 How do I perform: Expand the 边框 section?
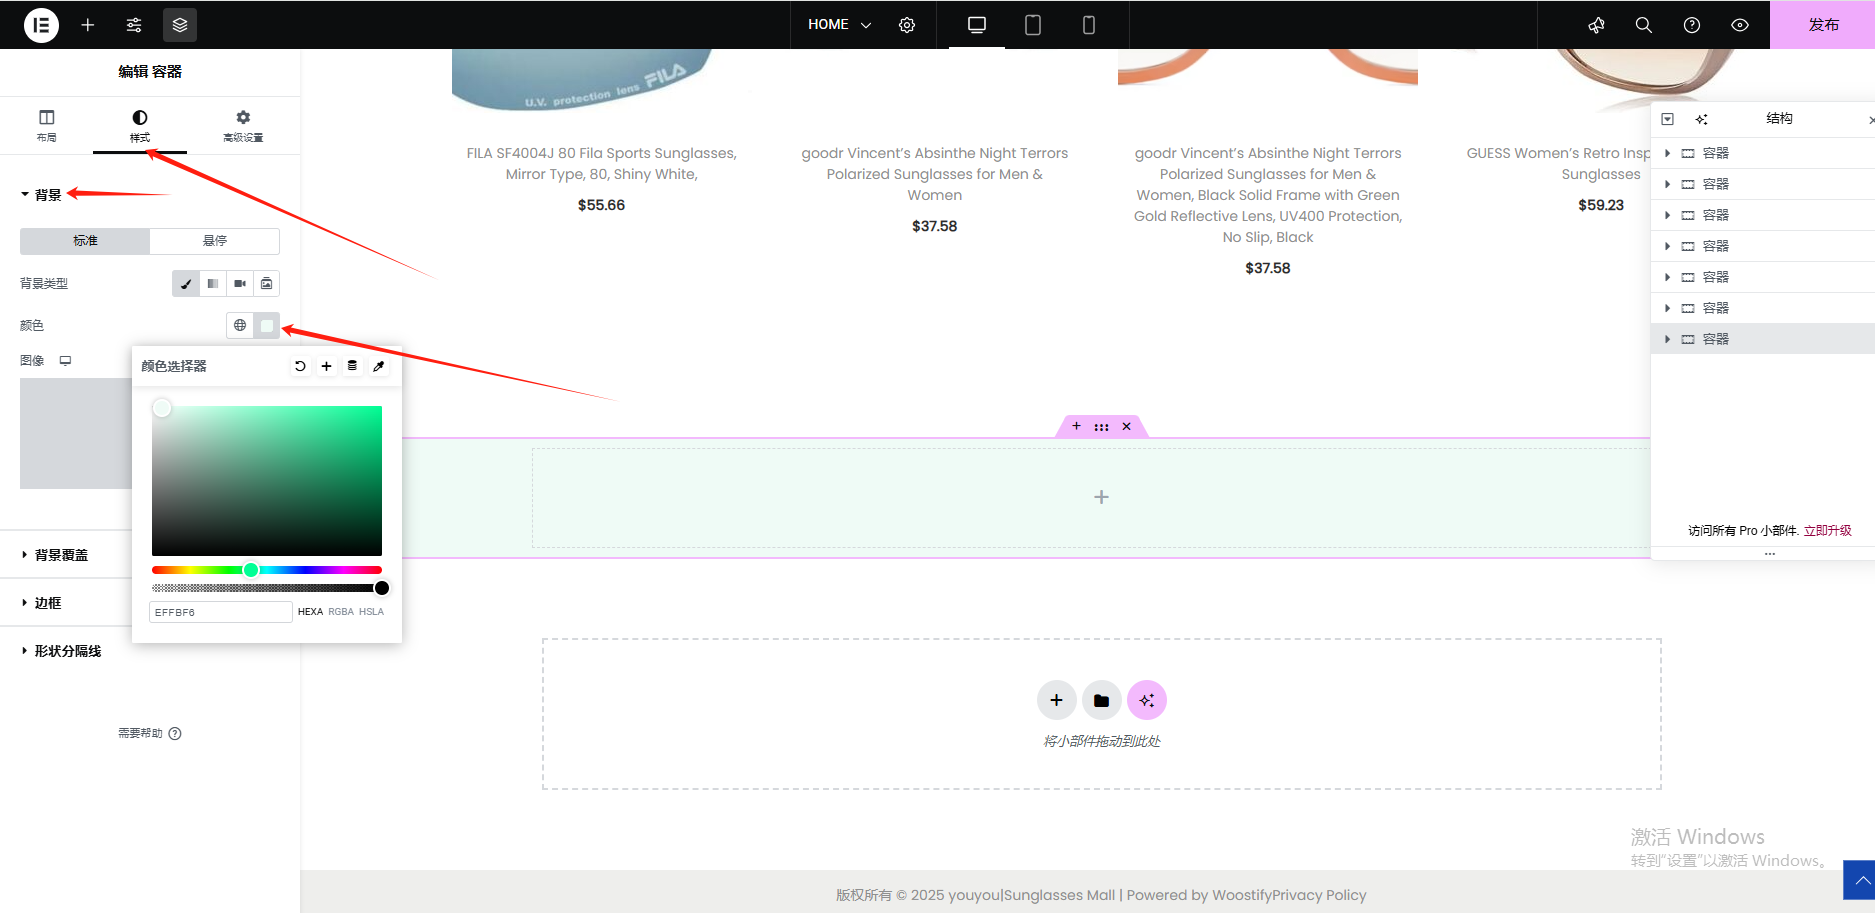point(48,603)
